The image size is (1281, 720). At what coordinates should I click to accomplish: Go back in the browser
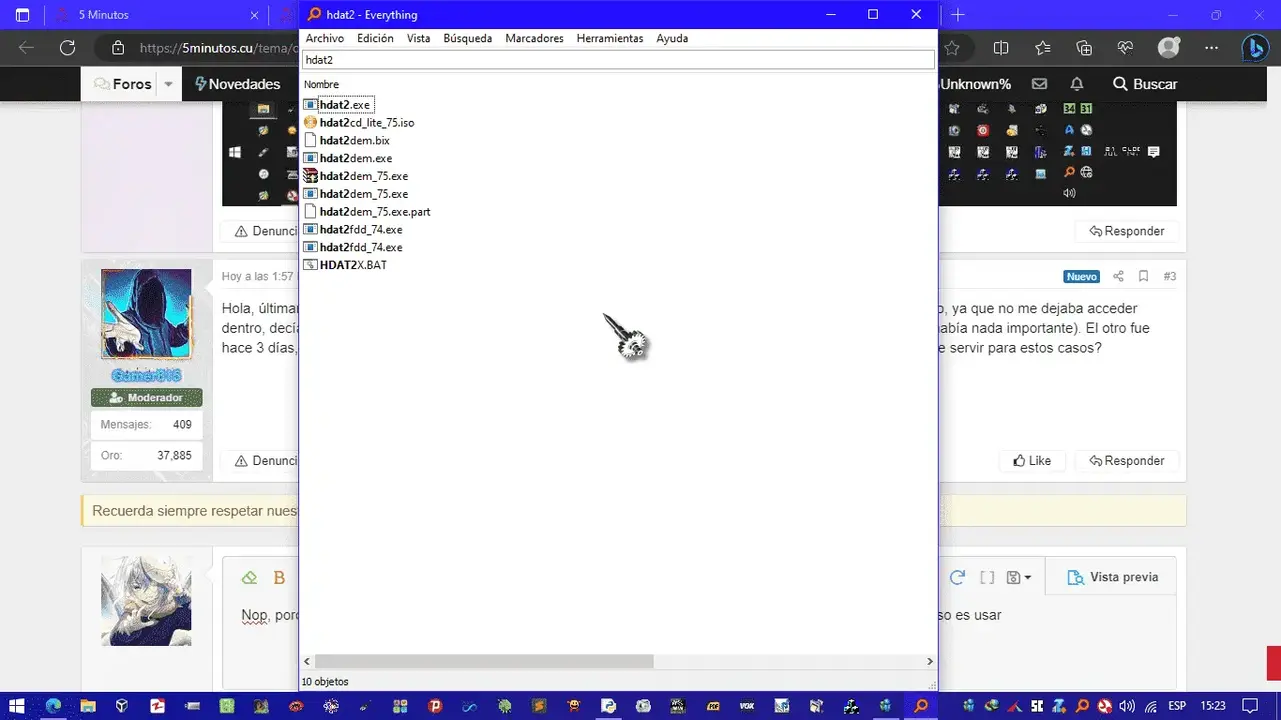(x=26, y=47)
